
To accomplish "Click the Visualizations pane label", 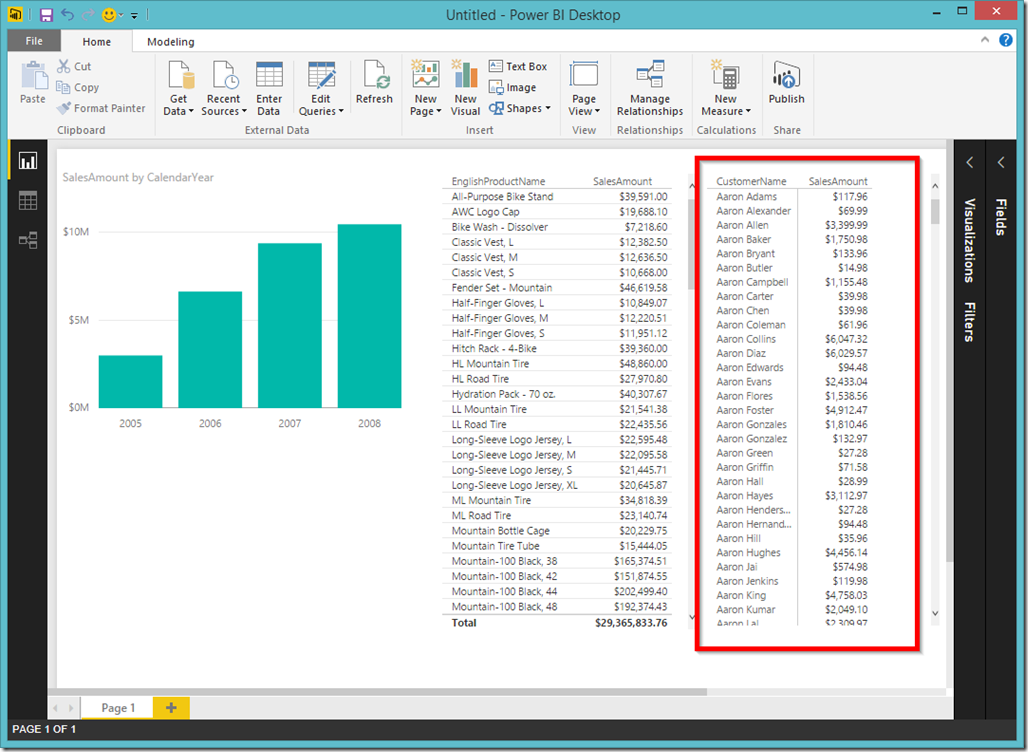I will pyautogui.click(x=970, y=241).
